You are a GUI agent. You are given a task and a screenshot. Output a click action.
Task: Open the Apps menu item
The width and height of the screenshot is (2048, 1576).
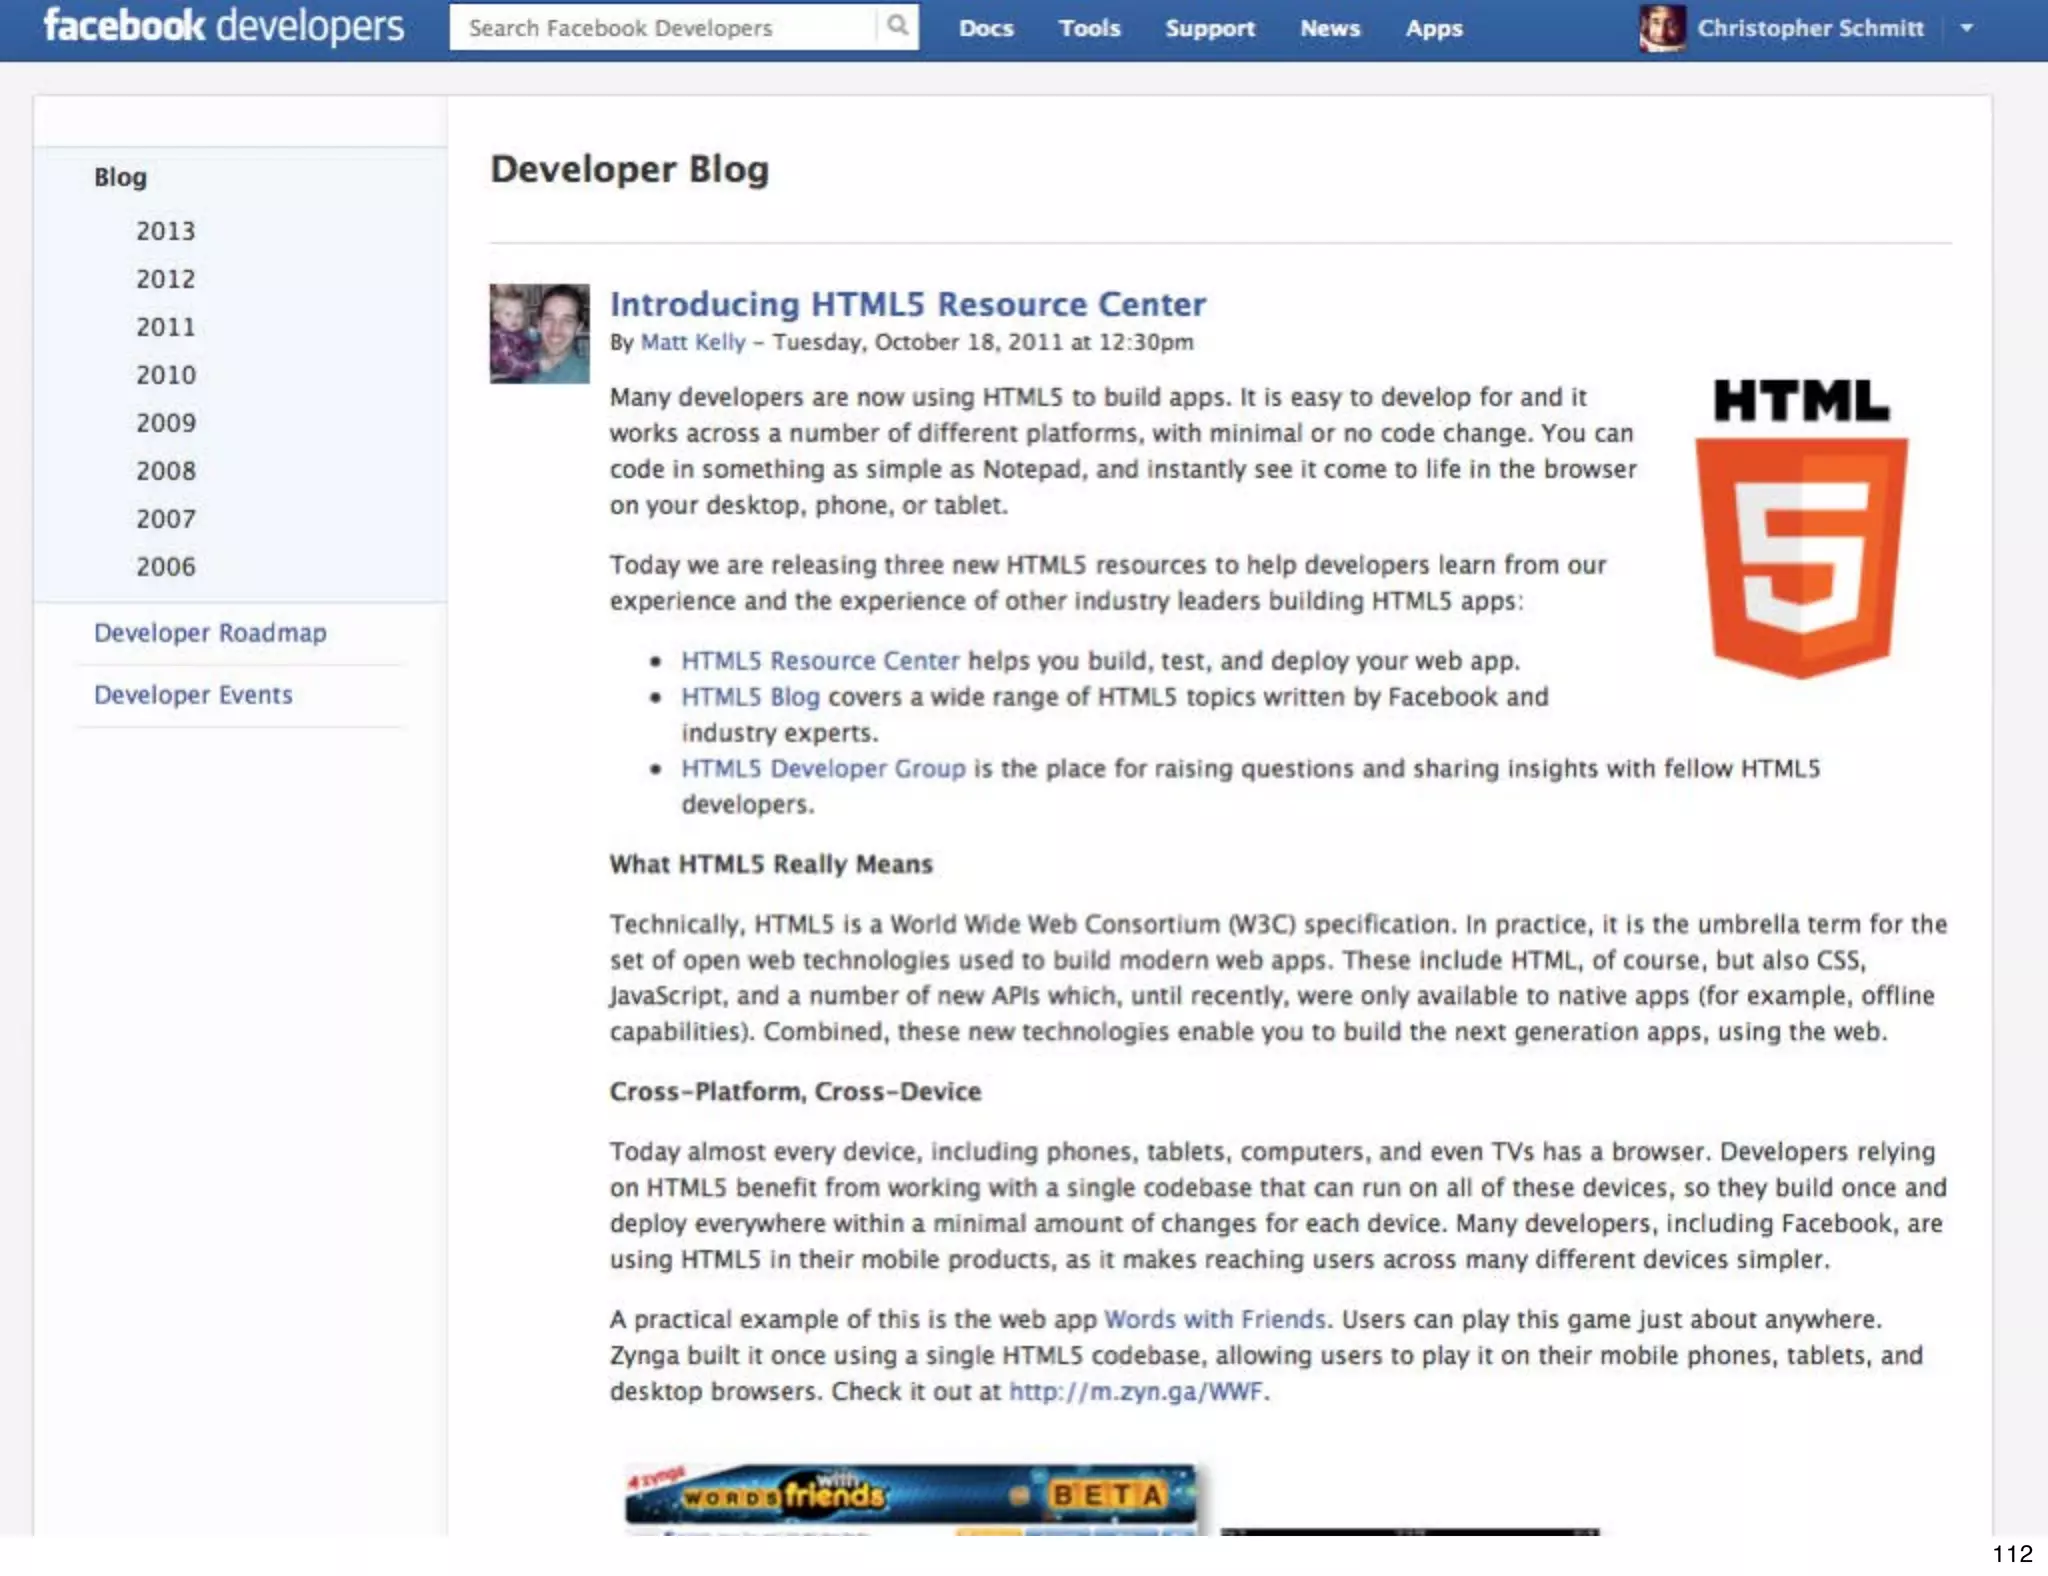click(1433, 28)
